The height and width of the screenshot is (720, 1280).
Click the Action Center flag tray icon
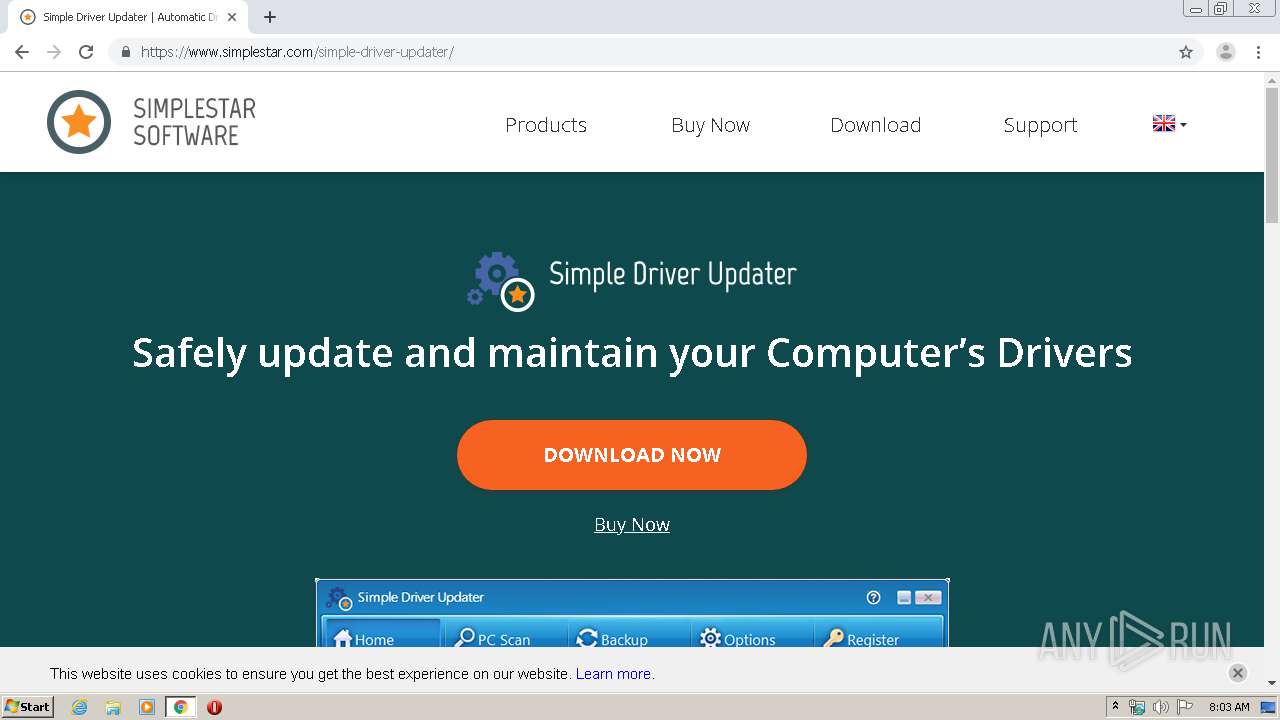[x=1185, y=707]
